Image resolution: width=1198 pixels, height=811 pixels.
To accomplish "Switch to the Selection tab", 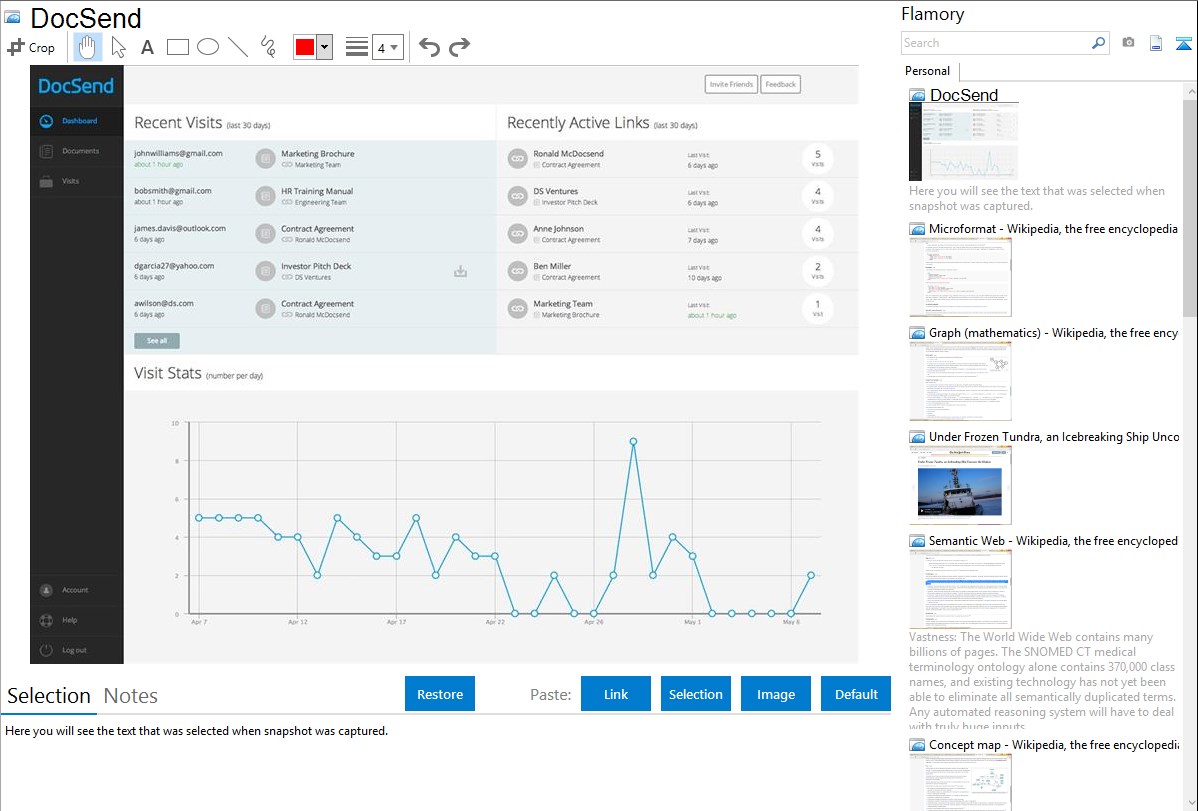I will (x=49, y=696).
